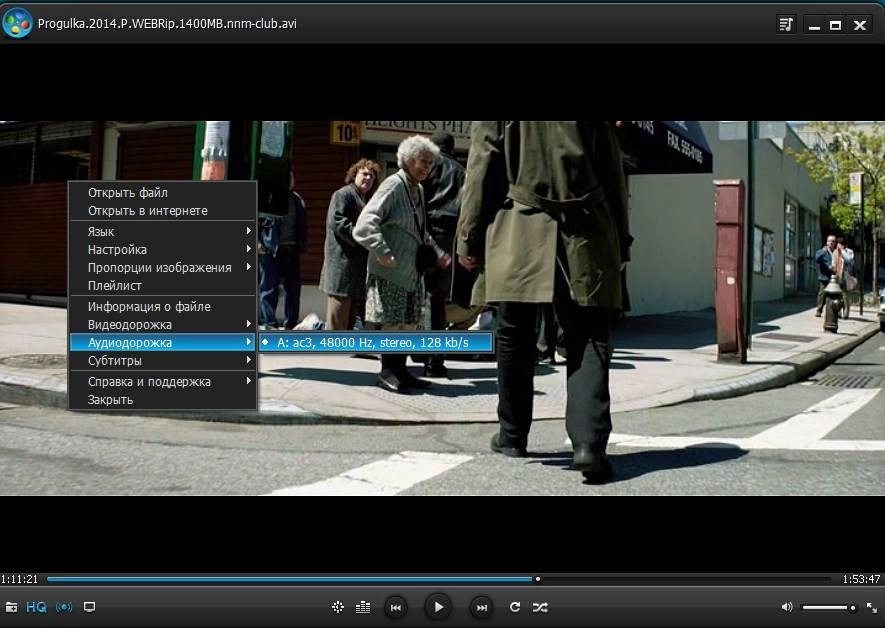
Task: Expand the 'Субтитры' submenu
Action: tap(163, 361)
